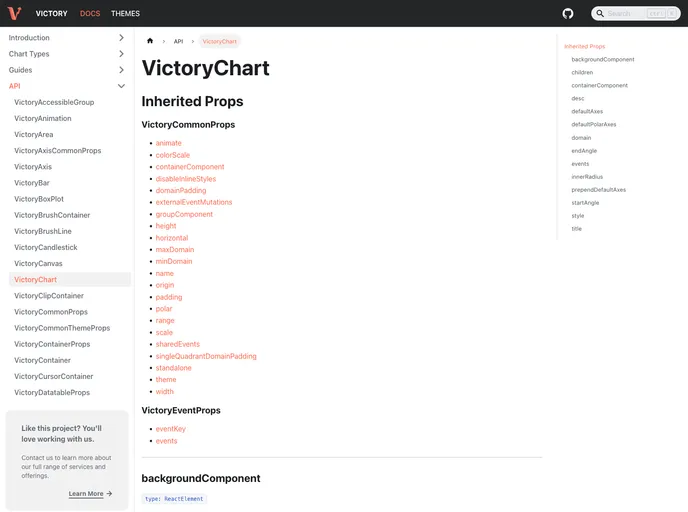
Task: Follow the theme prop link
Action: click(x=166, y=380)
